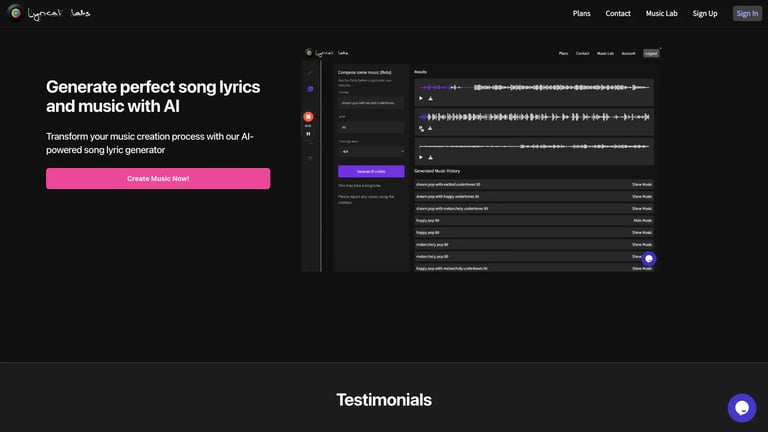Click the upload triangle icon under the third waveform
768x432 pixels.
tap(431, 157)
